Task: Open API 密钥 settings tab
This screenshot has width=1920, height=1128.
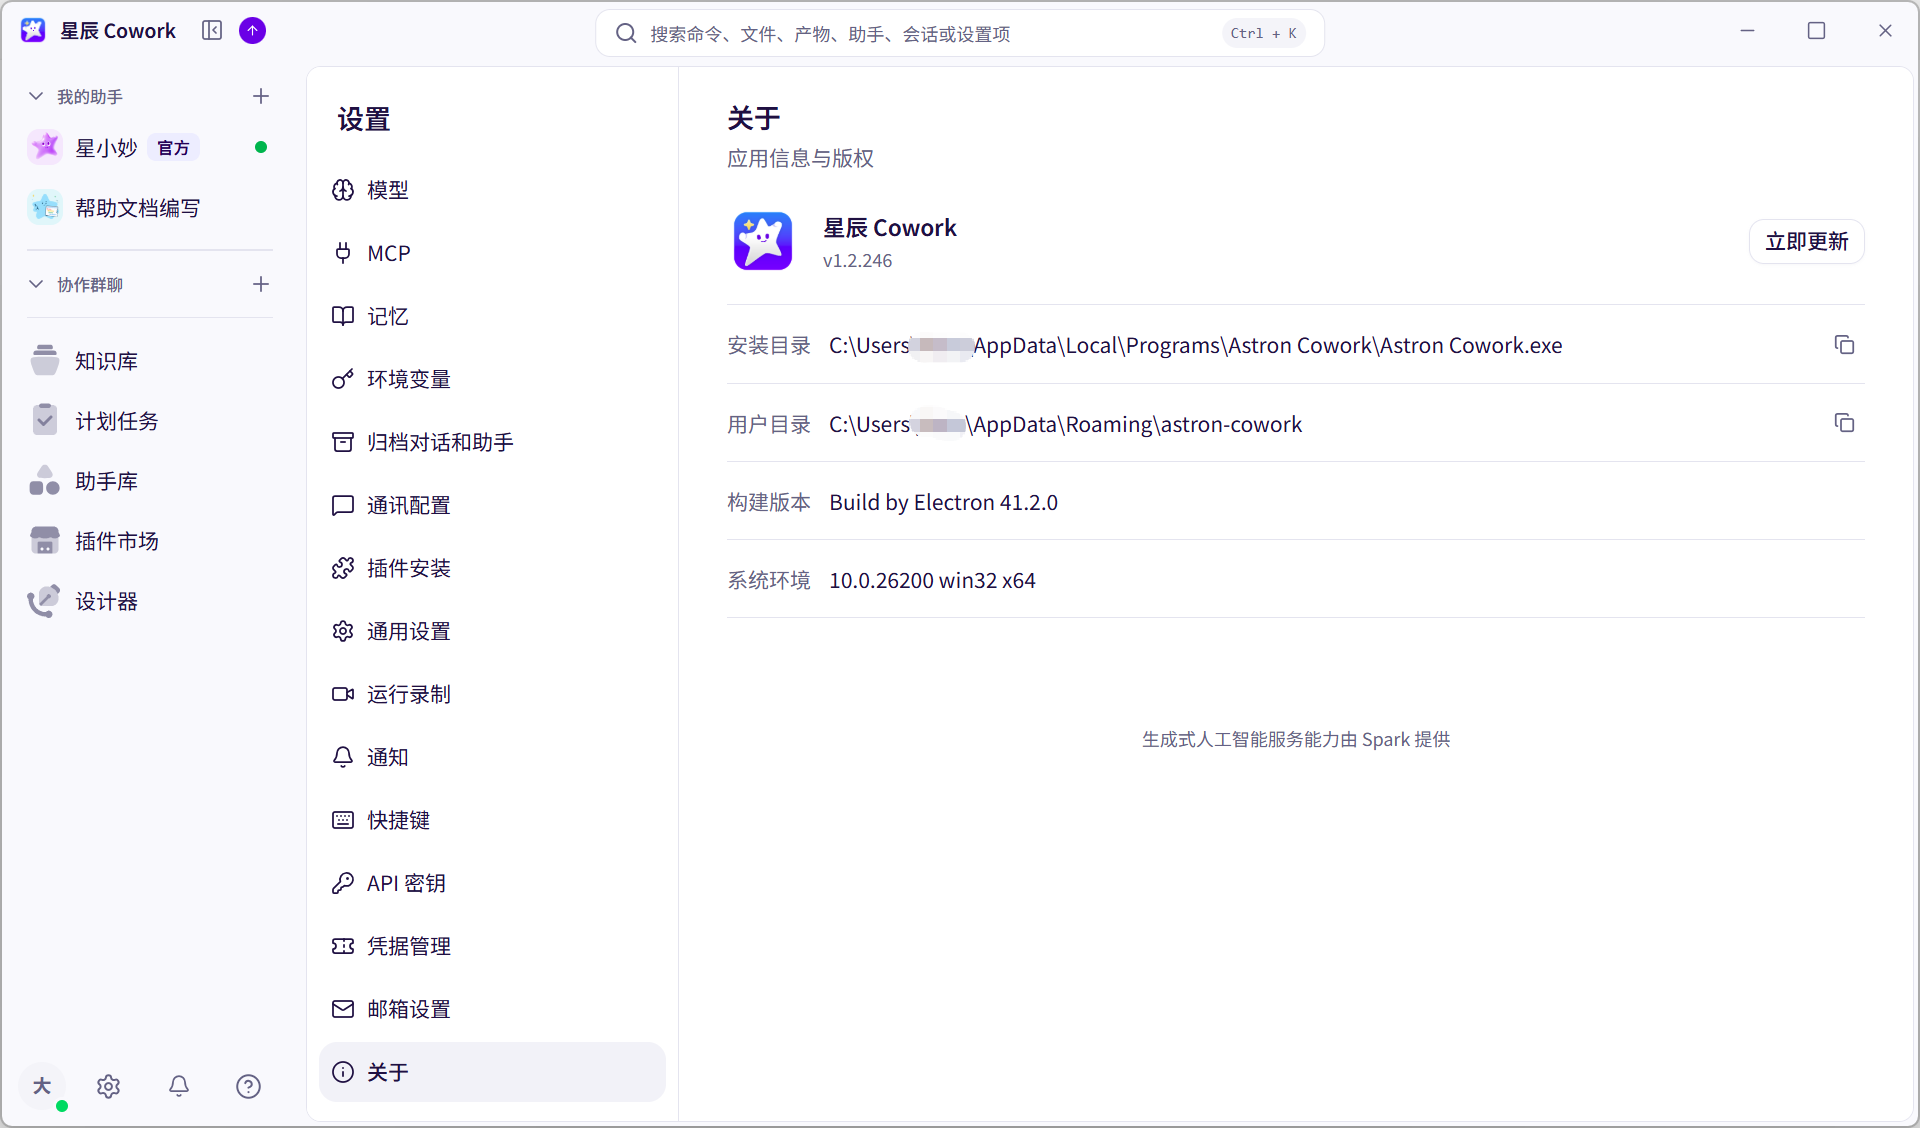Action: tap(492, 883)
